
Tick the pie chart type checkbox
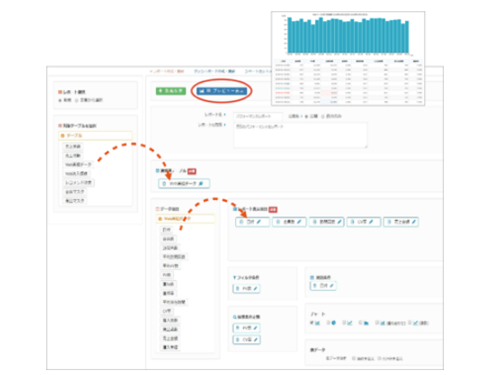click(x=328, y=323)
